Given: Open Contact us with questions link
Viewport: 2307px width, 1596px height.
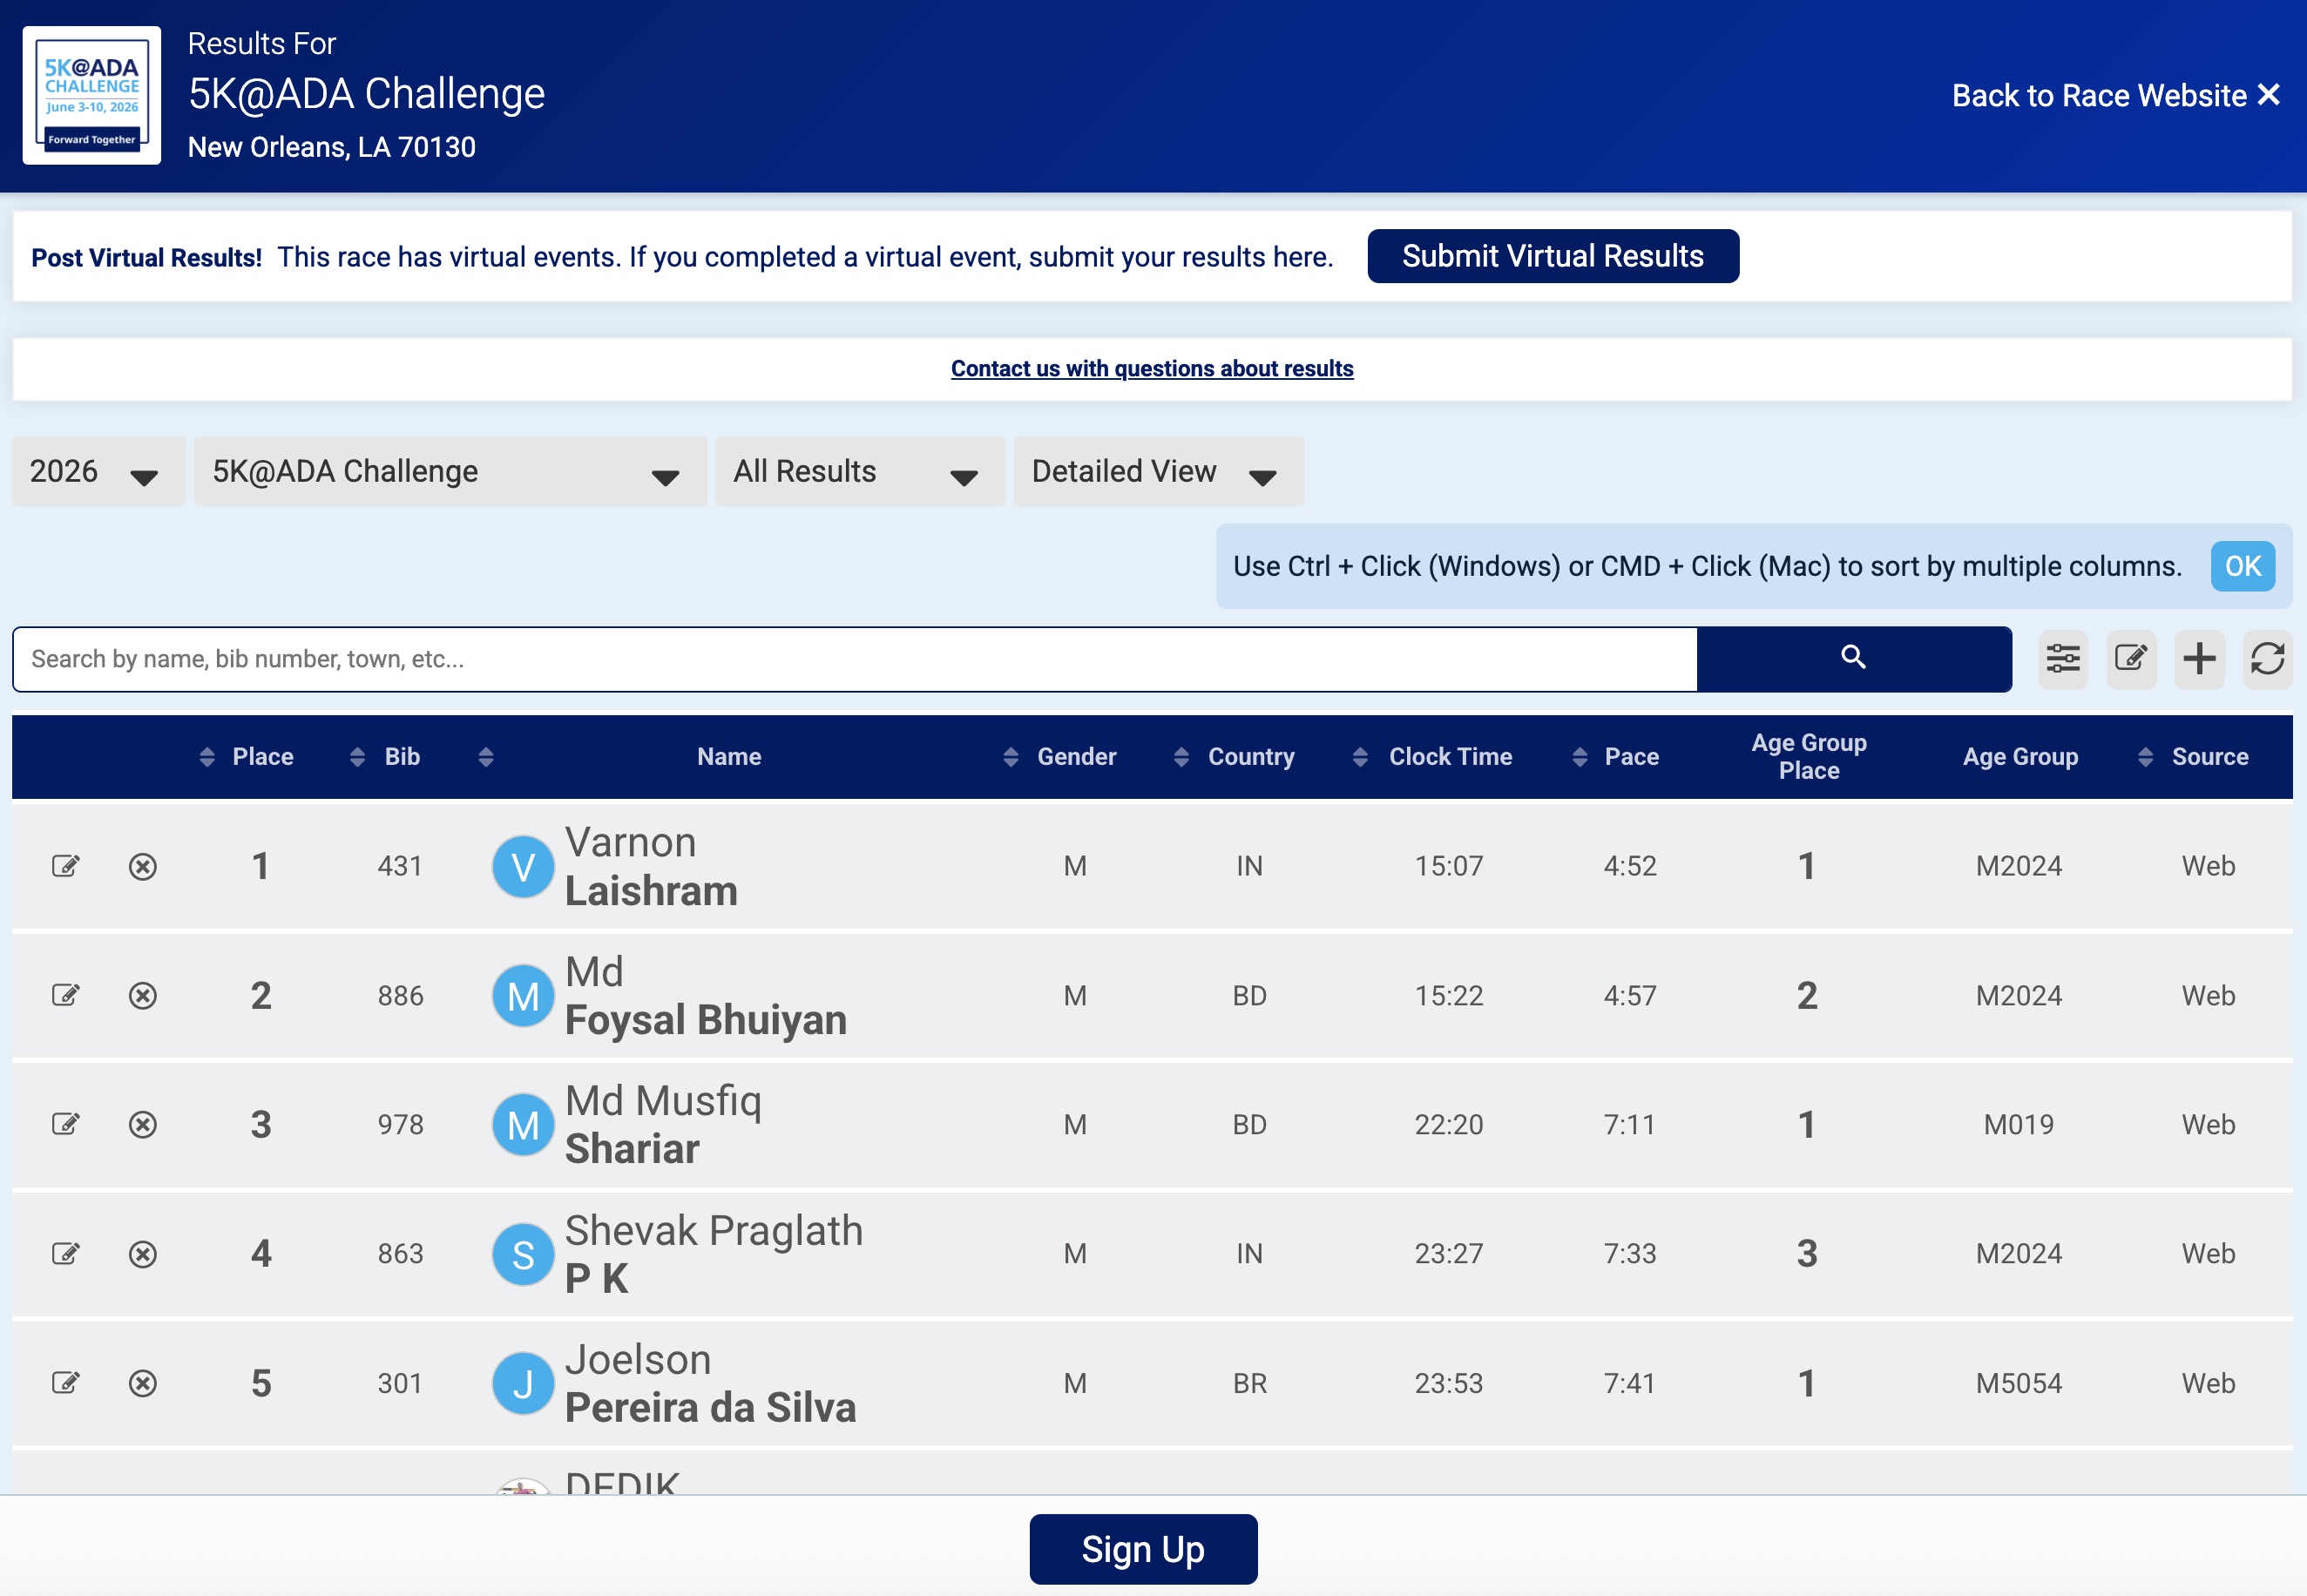Looking at the screenshot, I should [x=1151, y=369].
